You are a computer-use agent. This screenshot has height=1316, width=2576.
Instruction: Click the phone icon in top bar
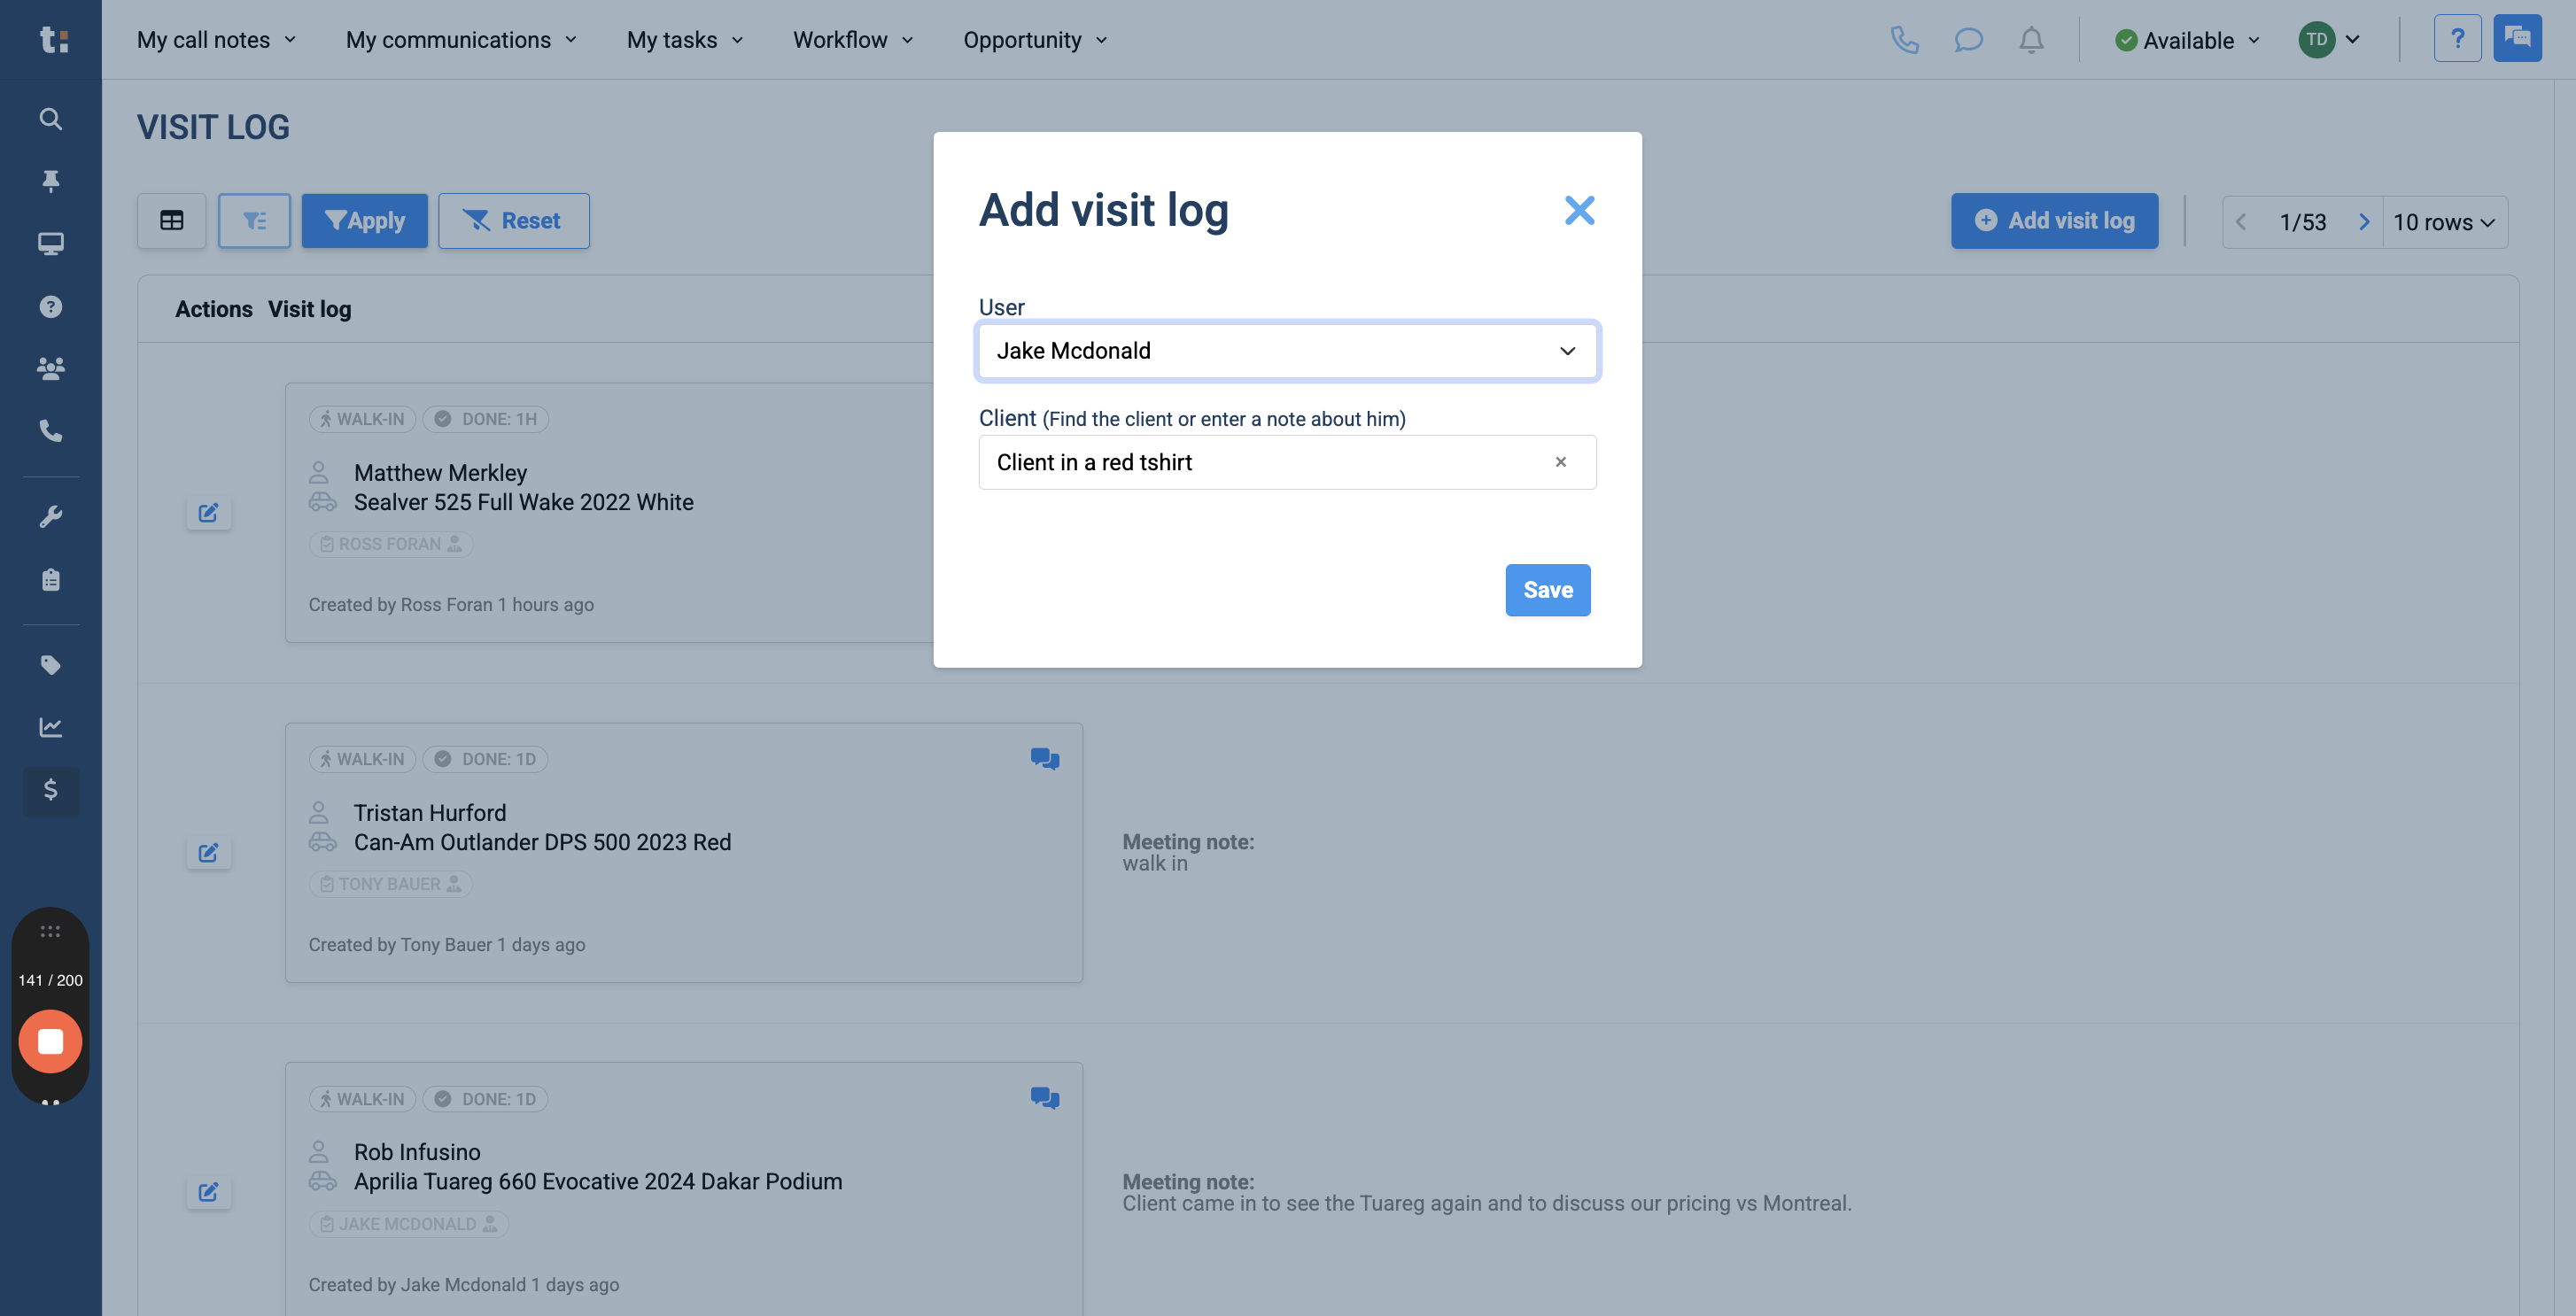(1904, 40)
